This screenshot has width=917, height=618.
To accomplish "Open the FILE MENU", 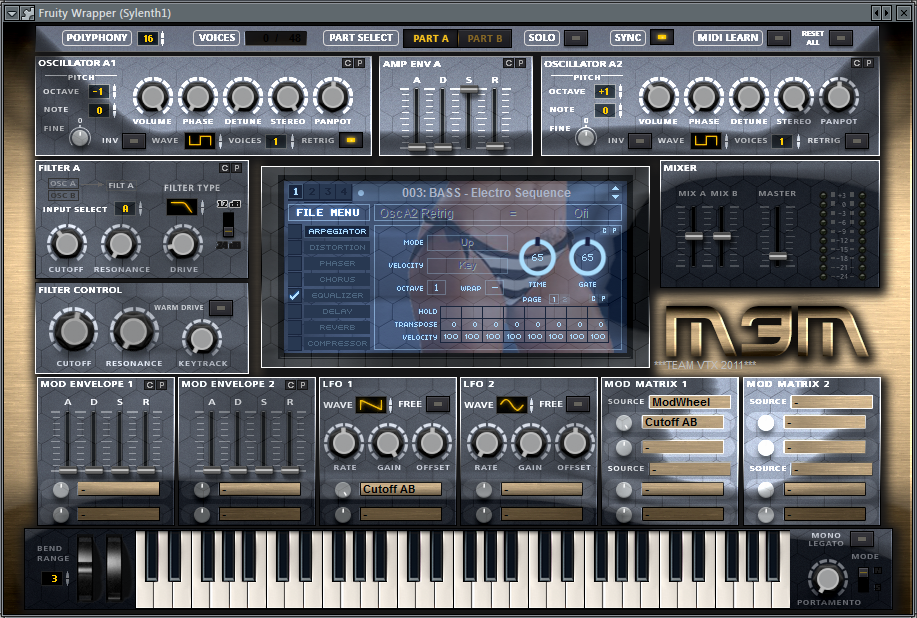I will (x=330, y=212).
